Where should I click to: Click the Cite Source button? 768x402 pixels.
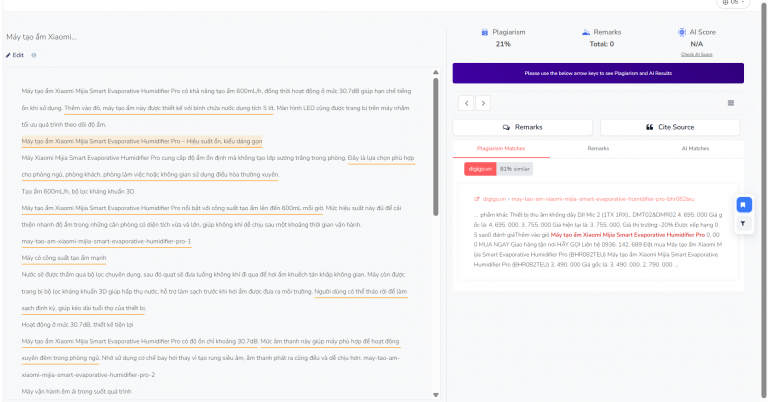(x=670, y=127)
